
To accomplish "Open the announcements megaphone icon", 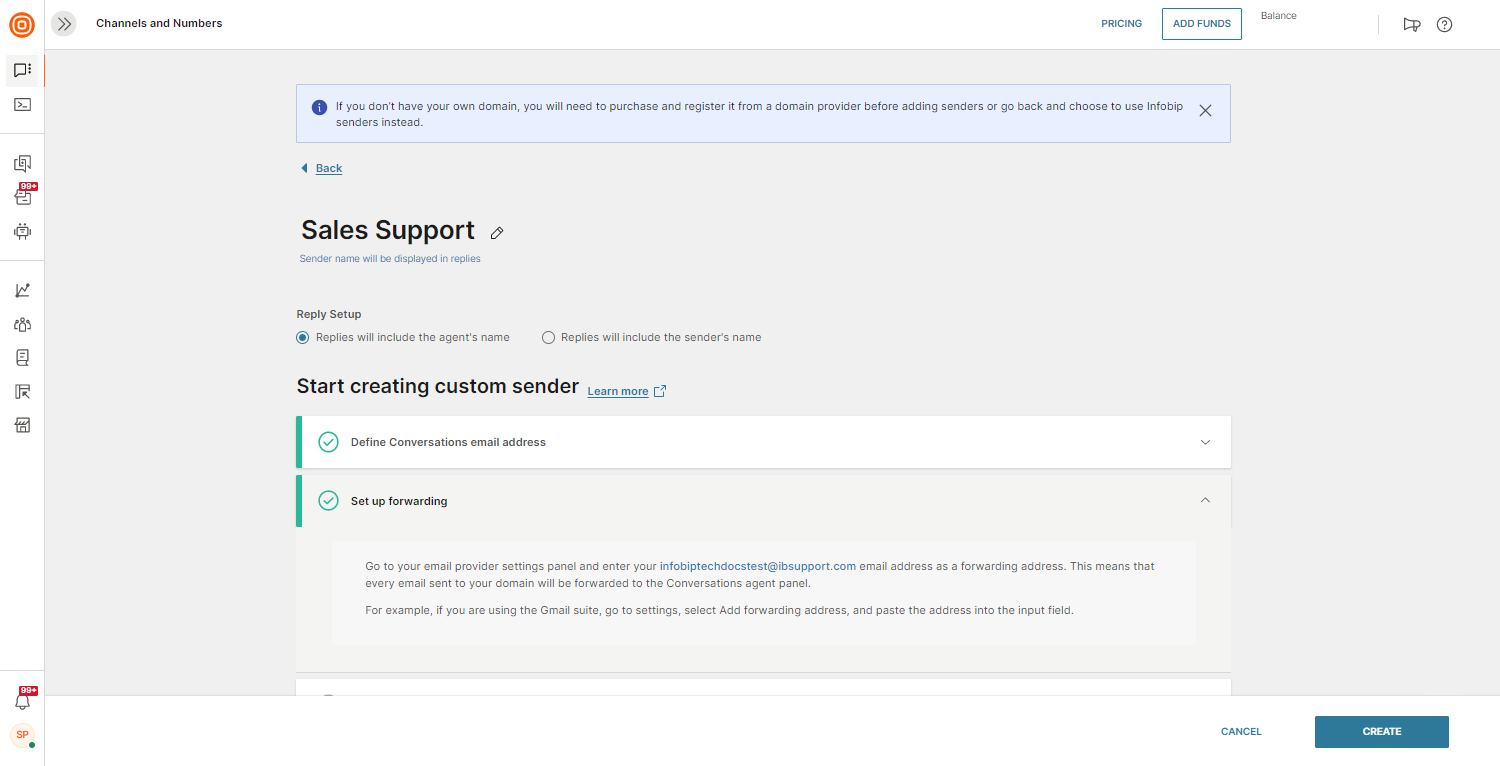I will 1412,24.
